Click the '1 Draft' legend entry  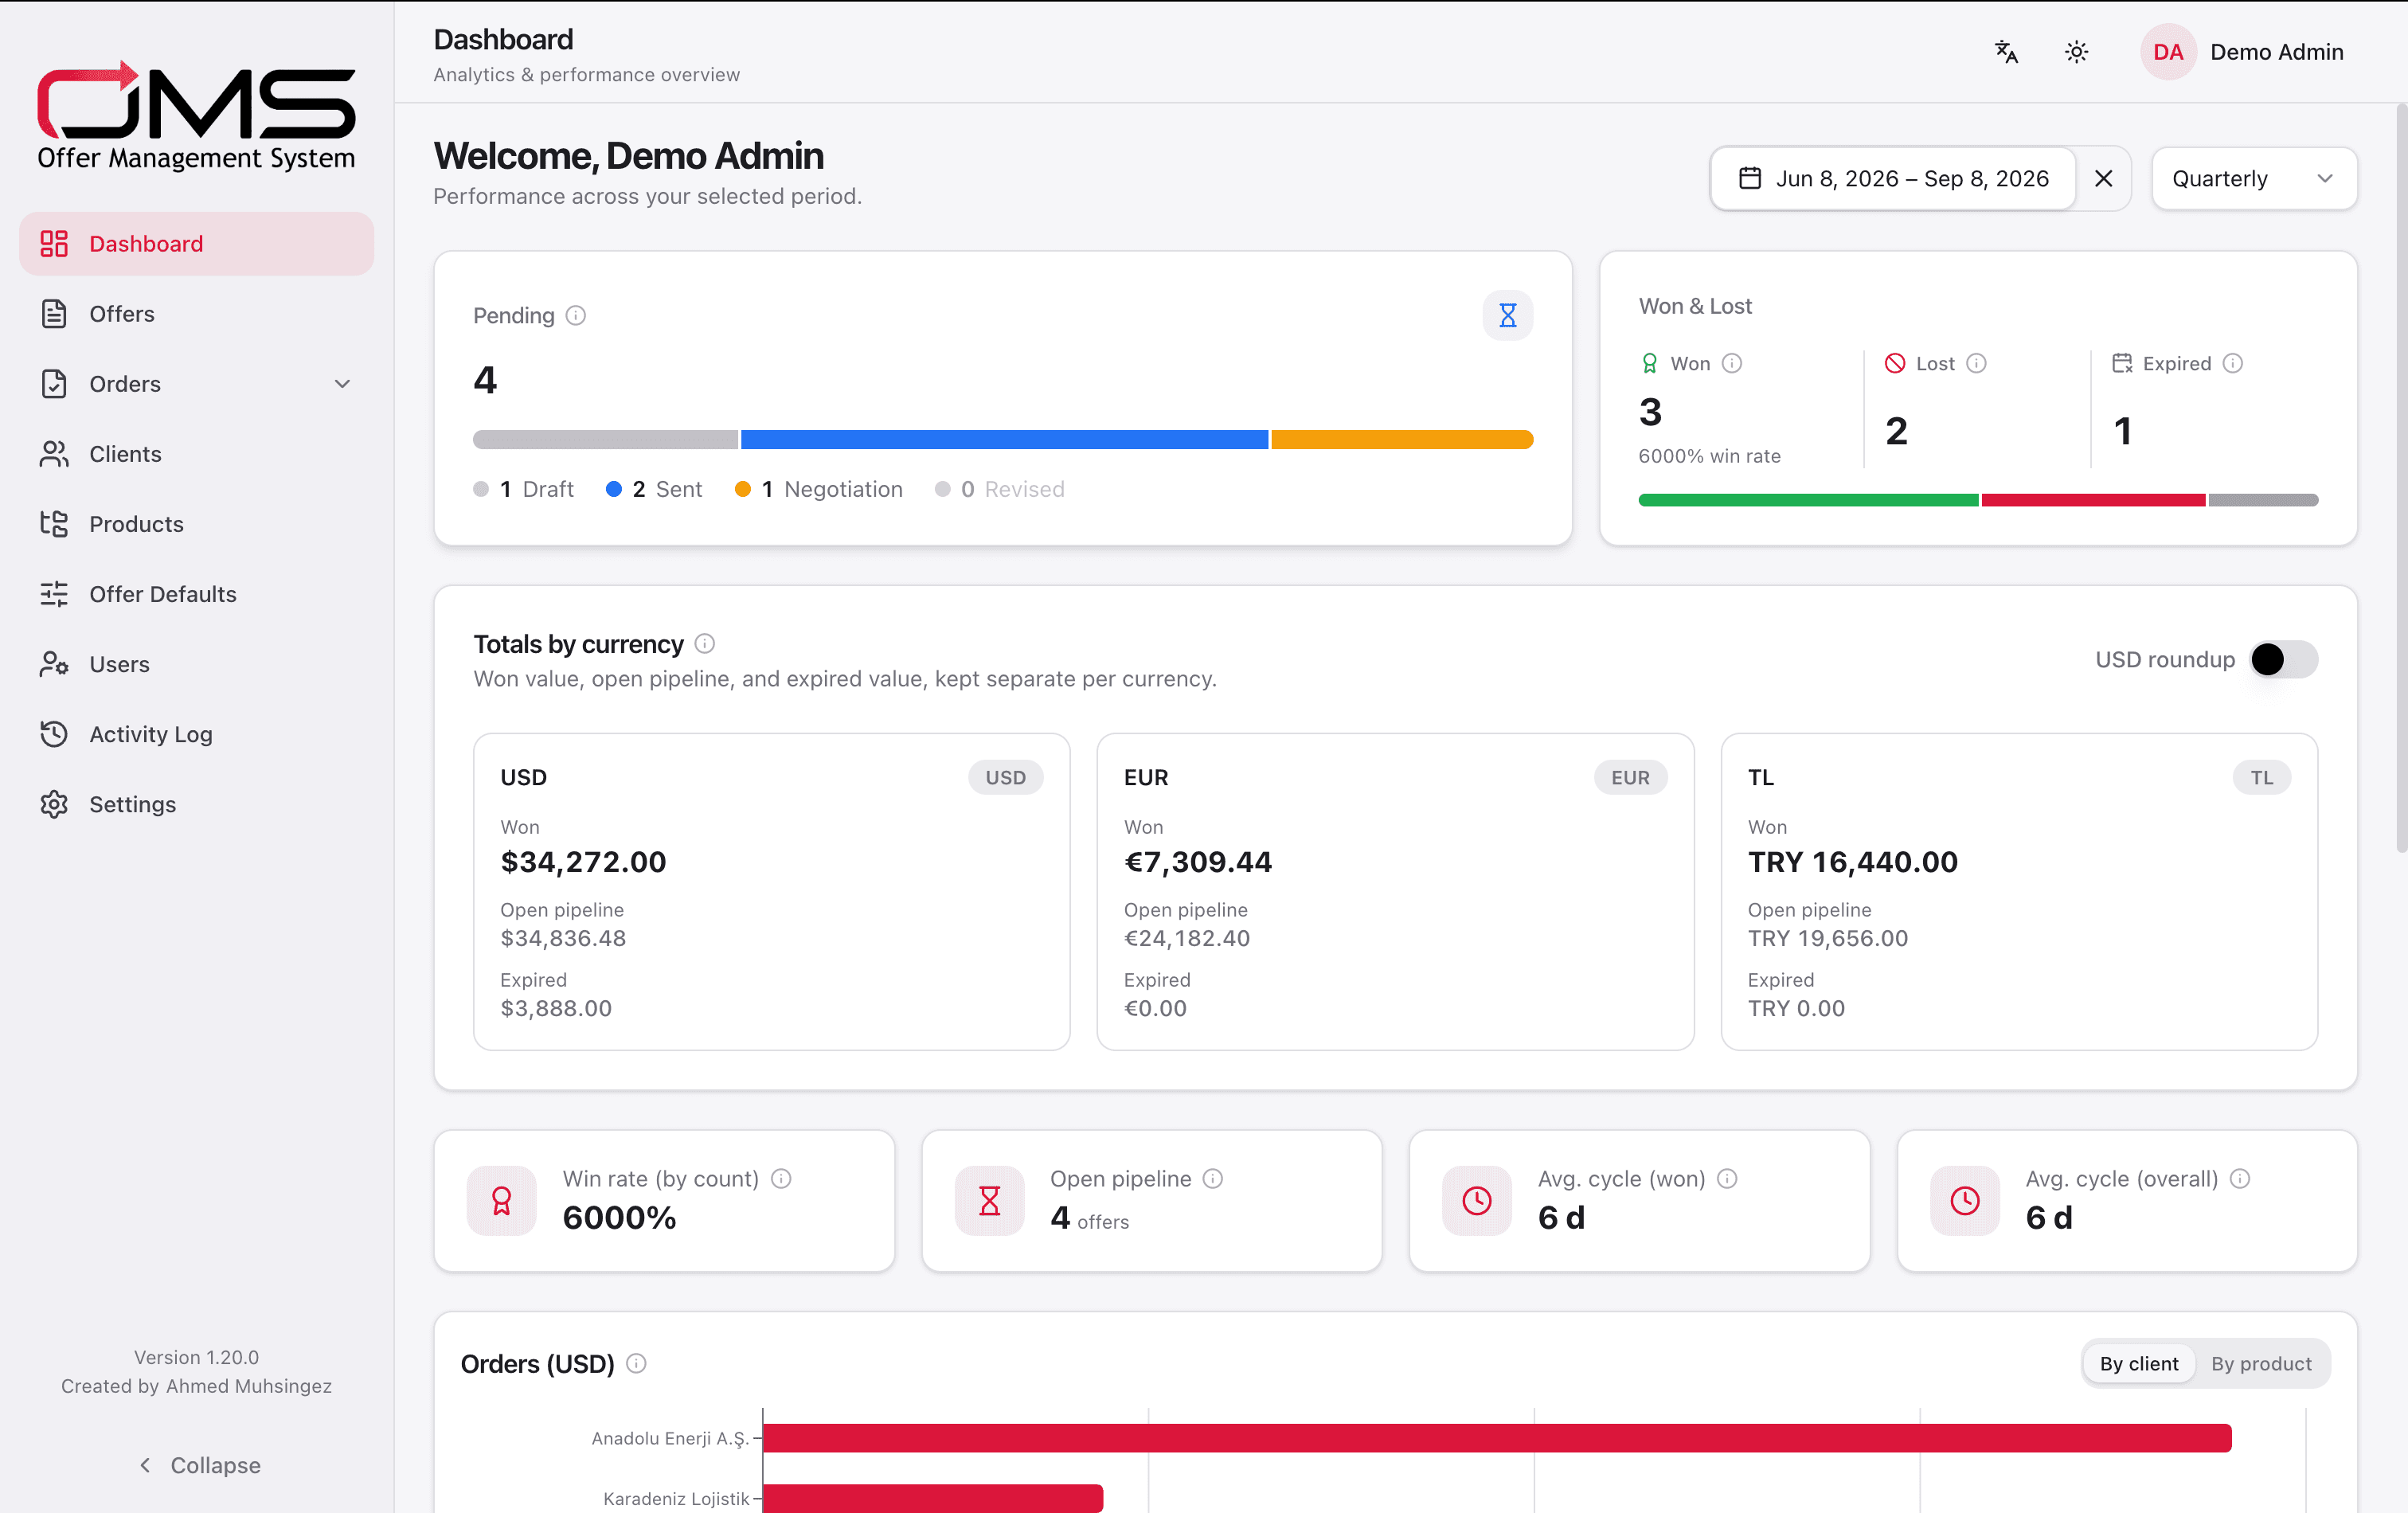click(x=523, y=489)
